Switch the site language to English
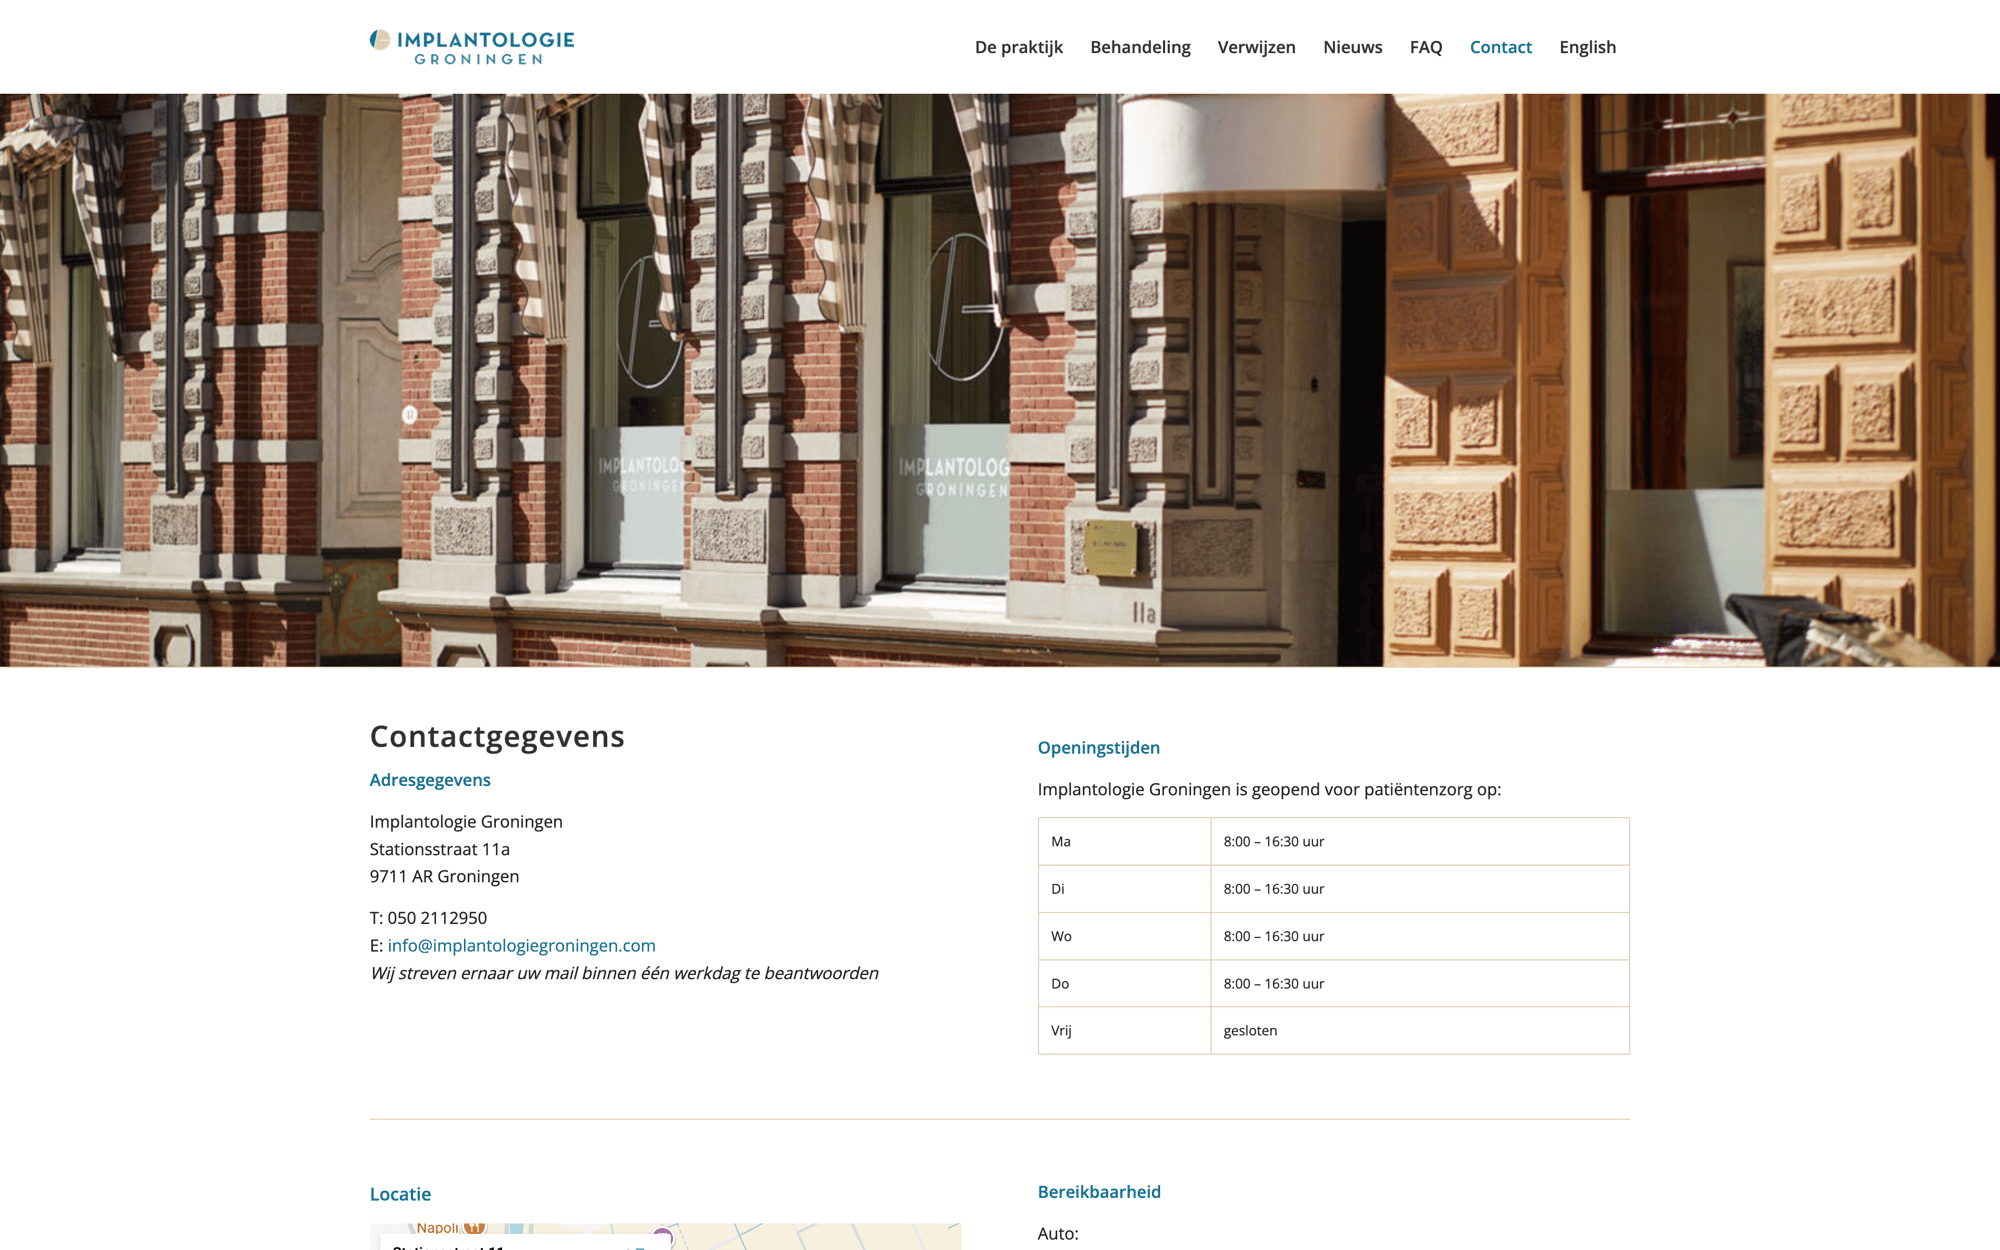The width and height of the screenshot is (2000, 1250). point(1587,47)
